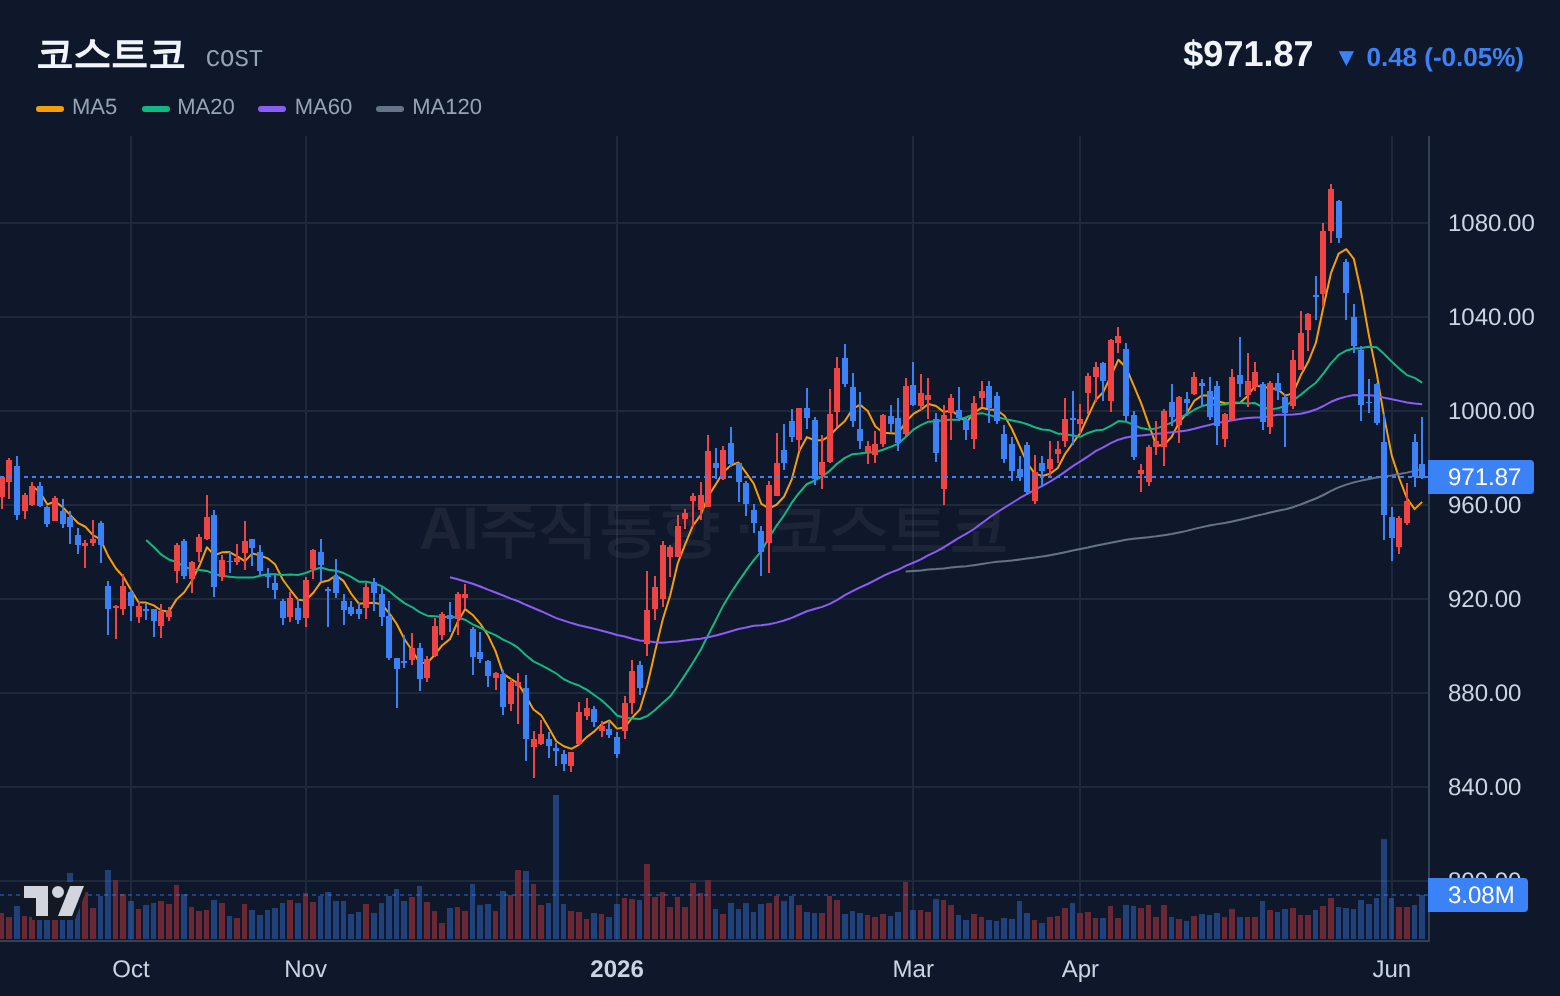The image size is (1560, 996).
Task: Click the TradingView logo icon
Action: [x=54, y=901]
